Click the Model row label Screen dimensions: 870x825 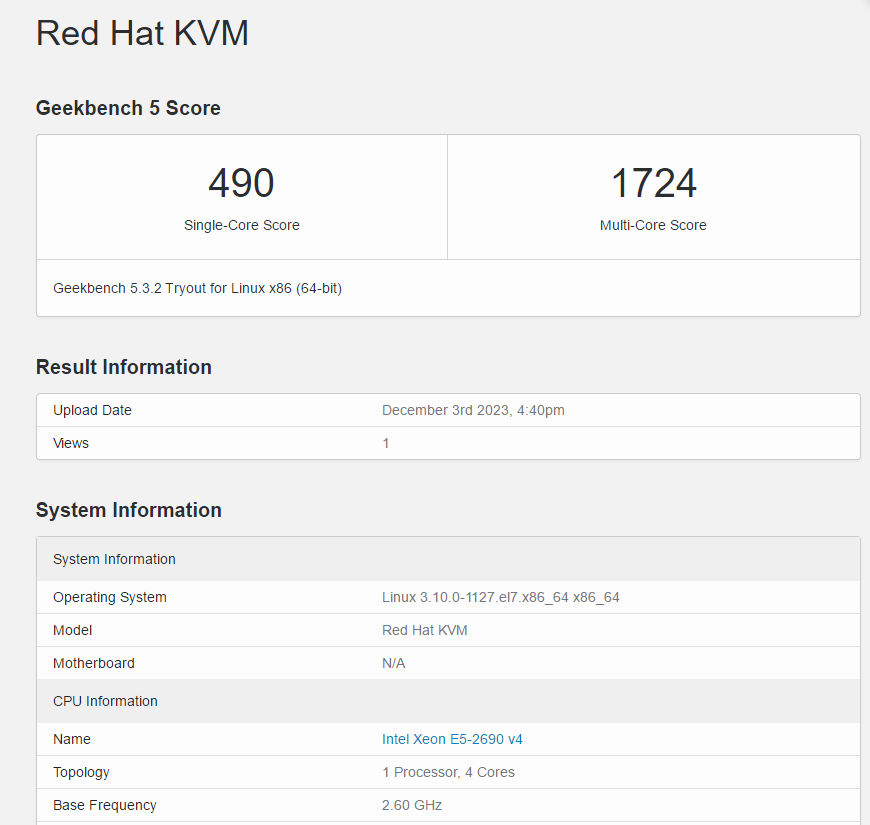tap(73, 630)
